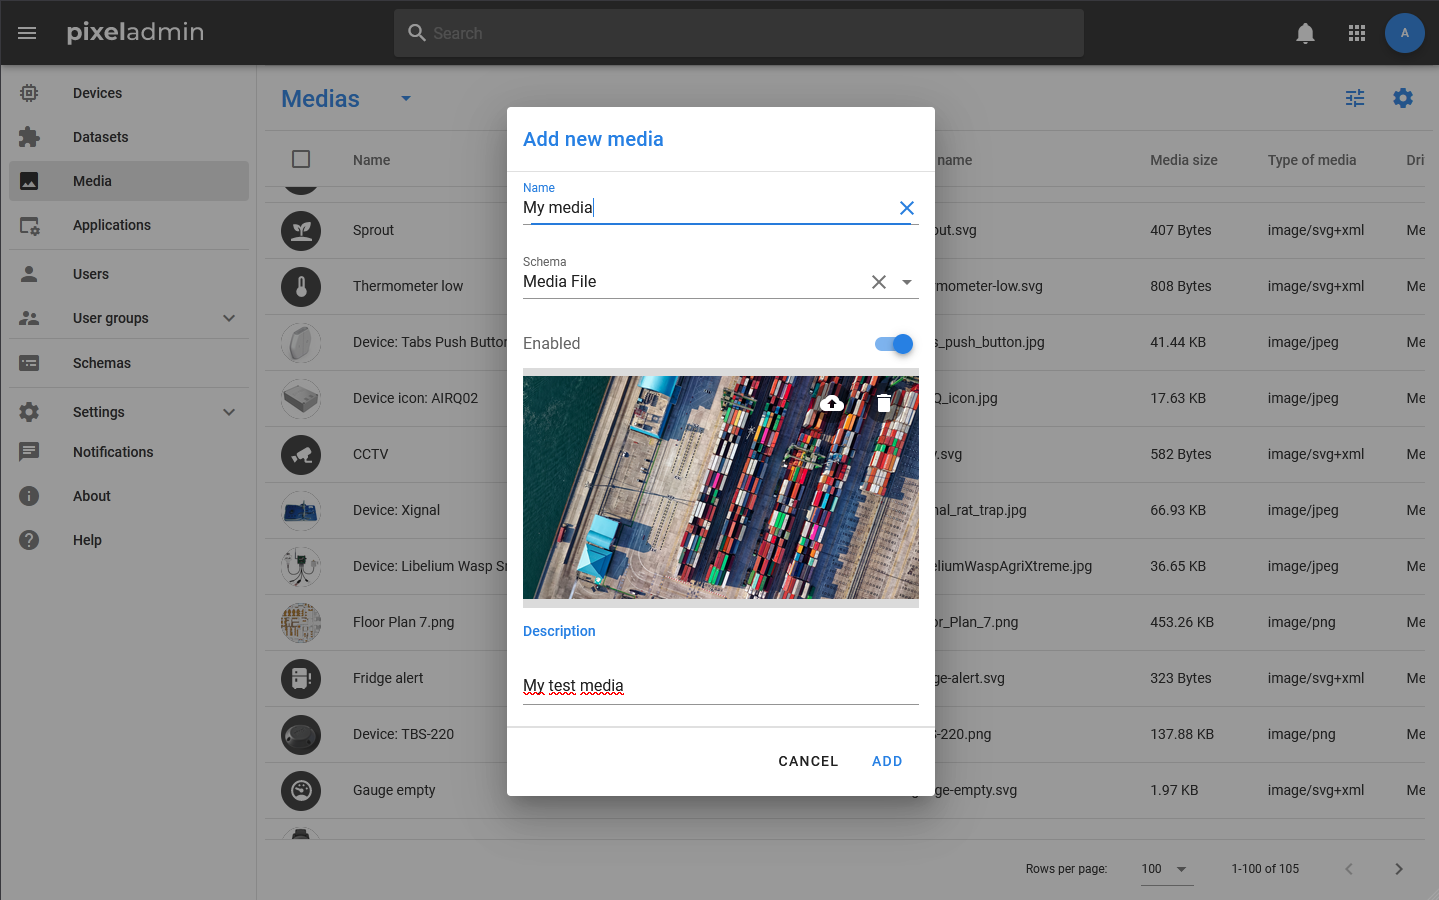Open the apps grid icon
The height and width of the screenshot is (900, 1439).
click(1356, 33)
